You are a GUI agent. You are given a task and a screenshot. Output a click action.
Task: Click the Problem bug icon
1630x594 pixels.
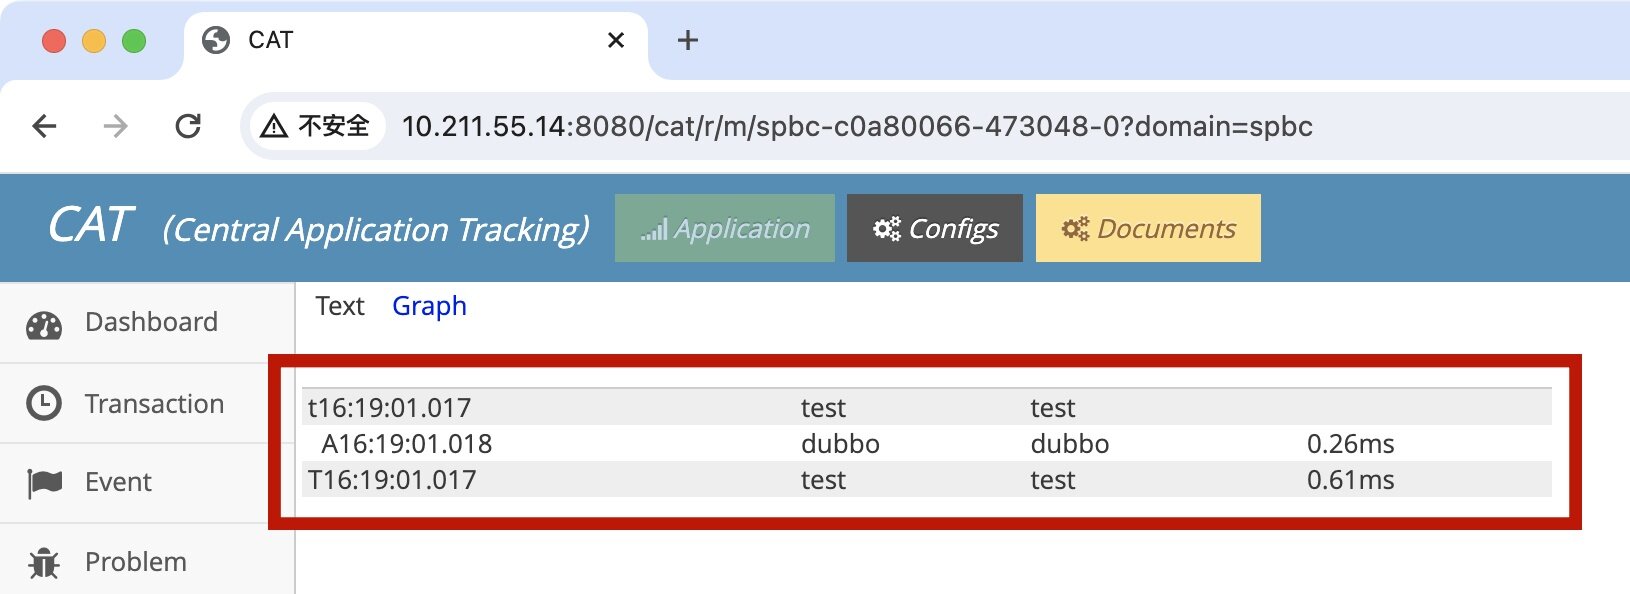(x=44, y=563)
